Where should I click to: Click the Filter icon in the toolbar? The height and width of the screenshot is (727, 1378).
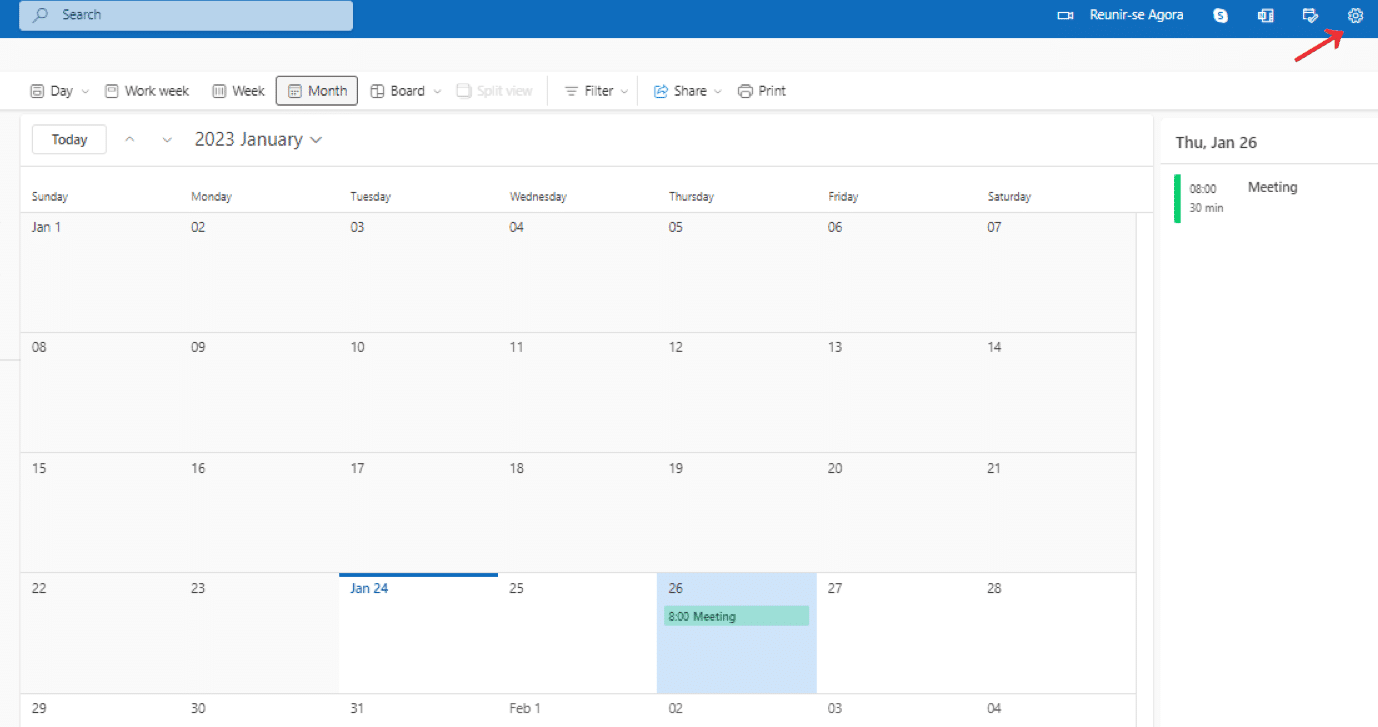(x=570, y=90)
